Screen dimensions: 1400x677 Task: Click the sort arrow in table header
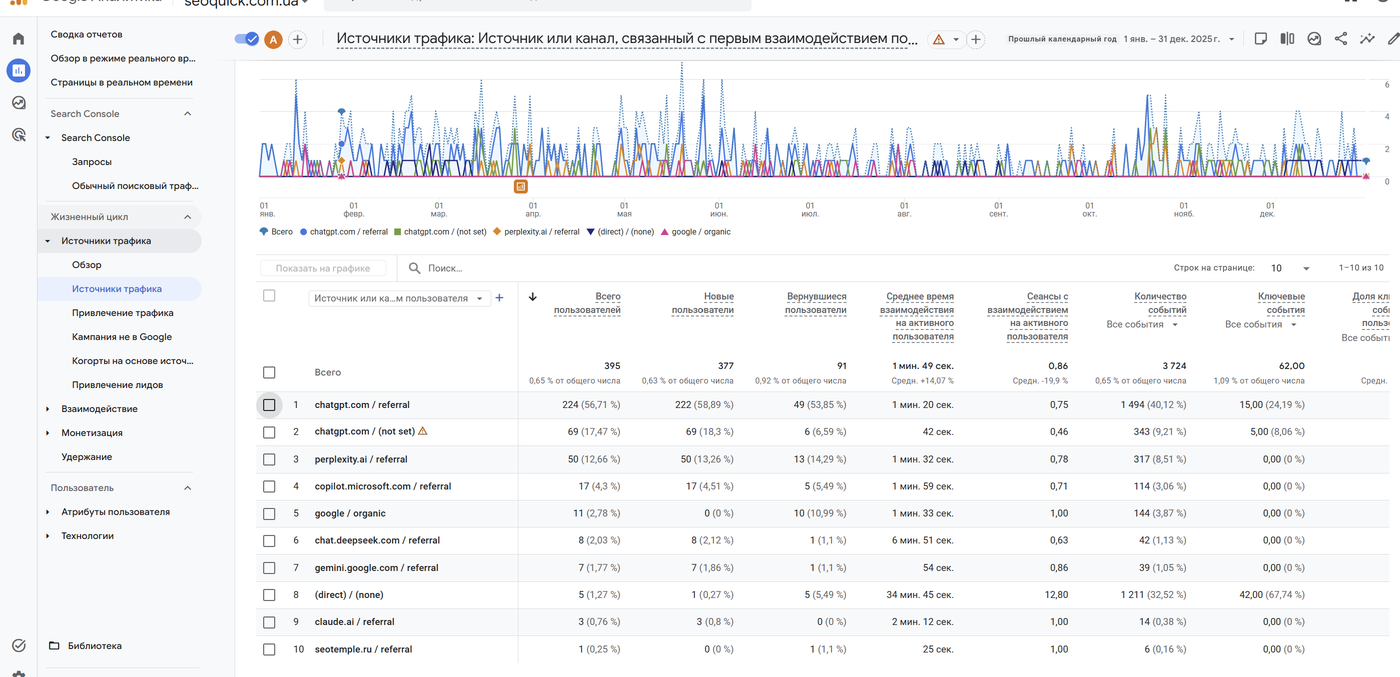tap(532, 297)
